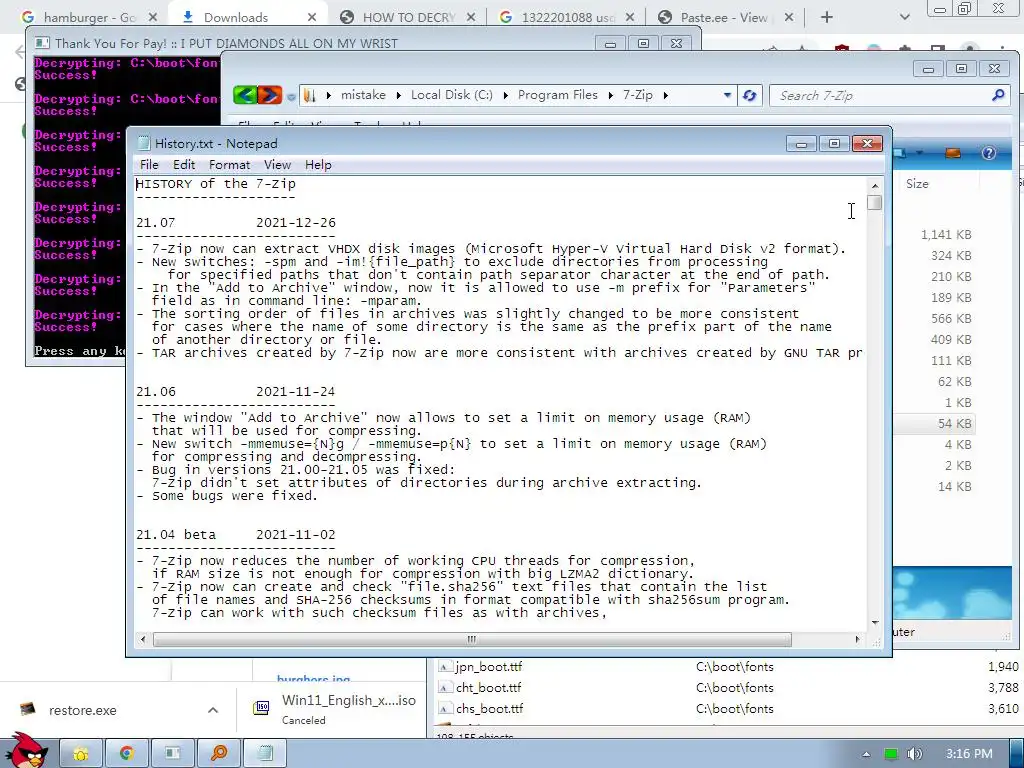The width and height of the screenshot is (1024, 768).
Task: Switch to Notepad via taskbar icon
Action: point(265,754)
